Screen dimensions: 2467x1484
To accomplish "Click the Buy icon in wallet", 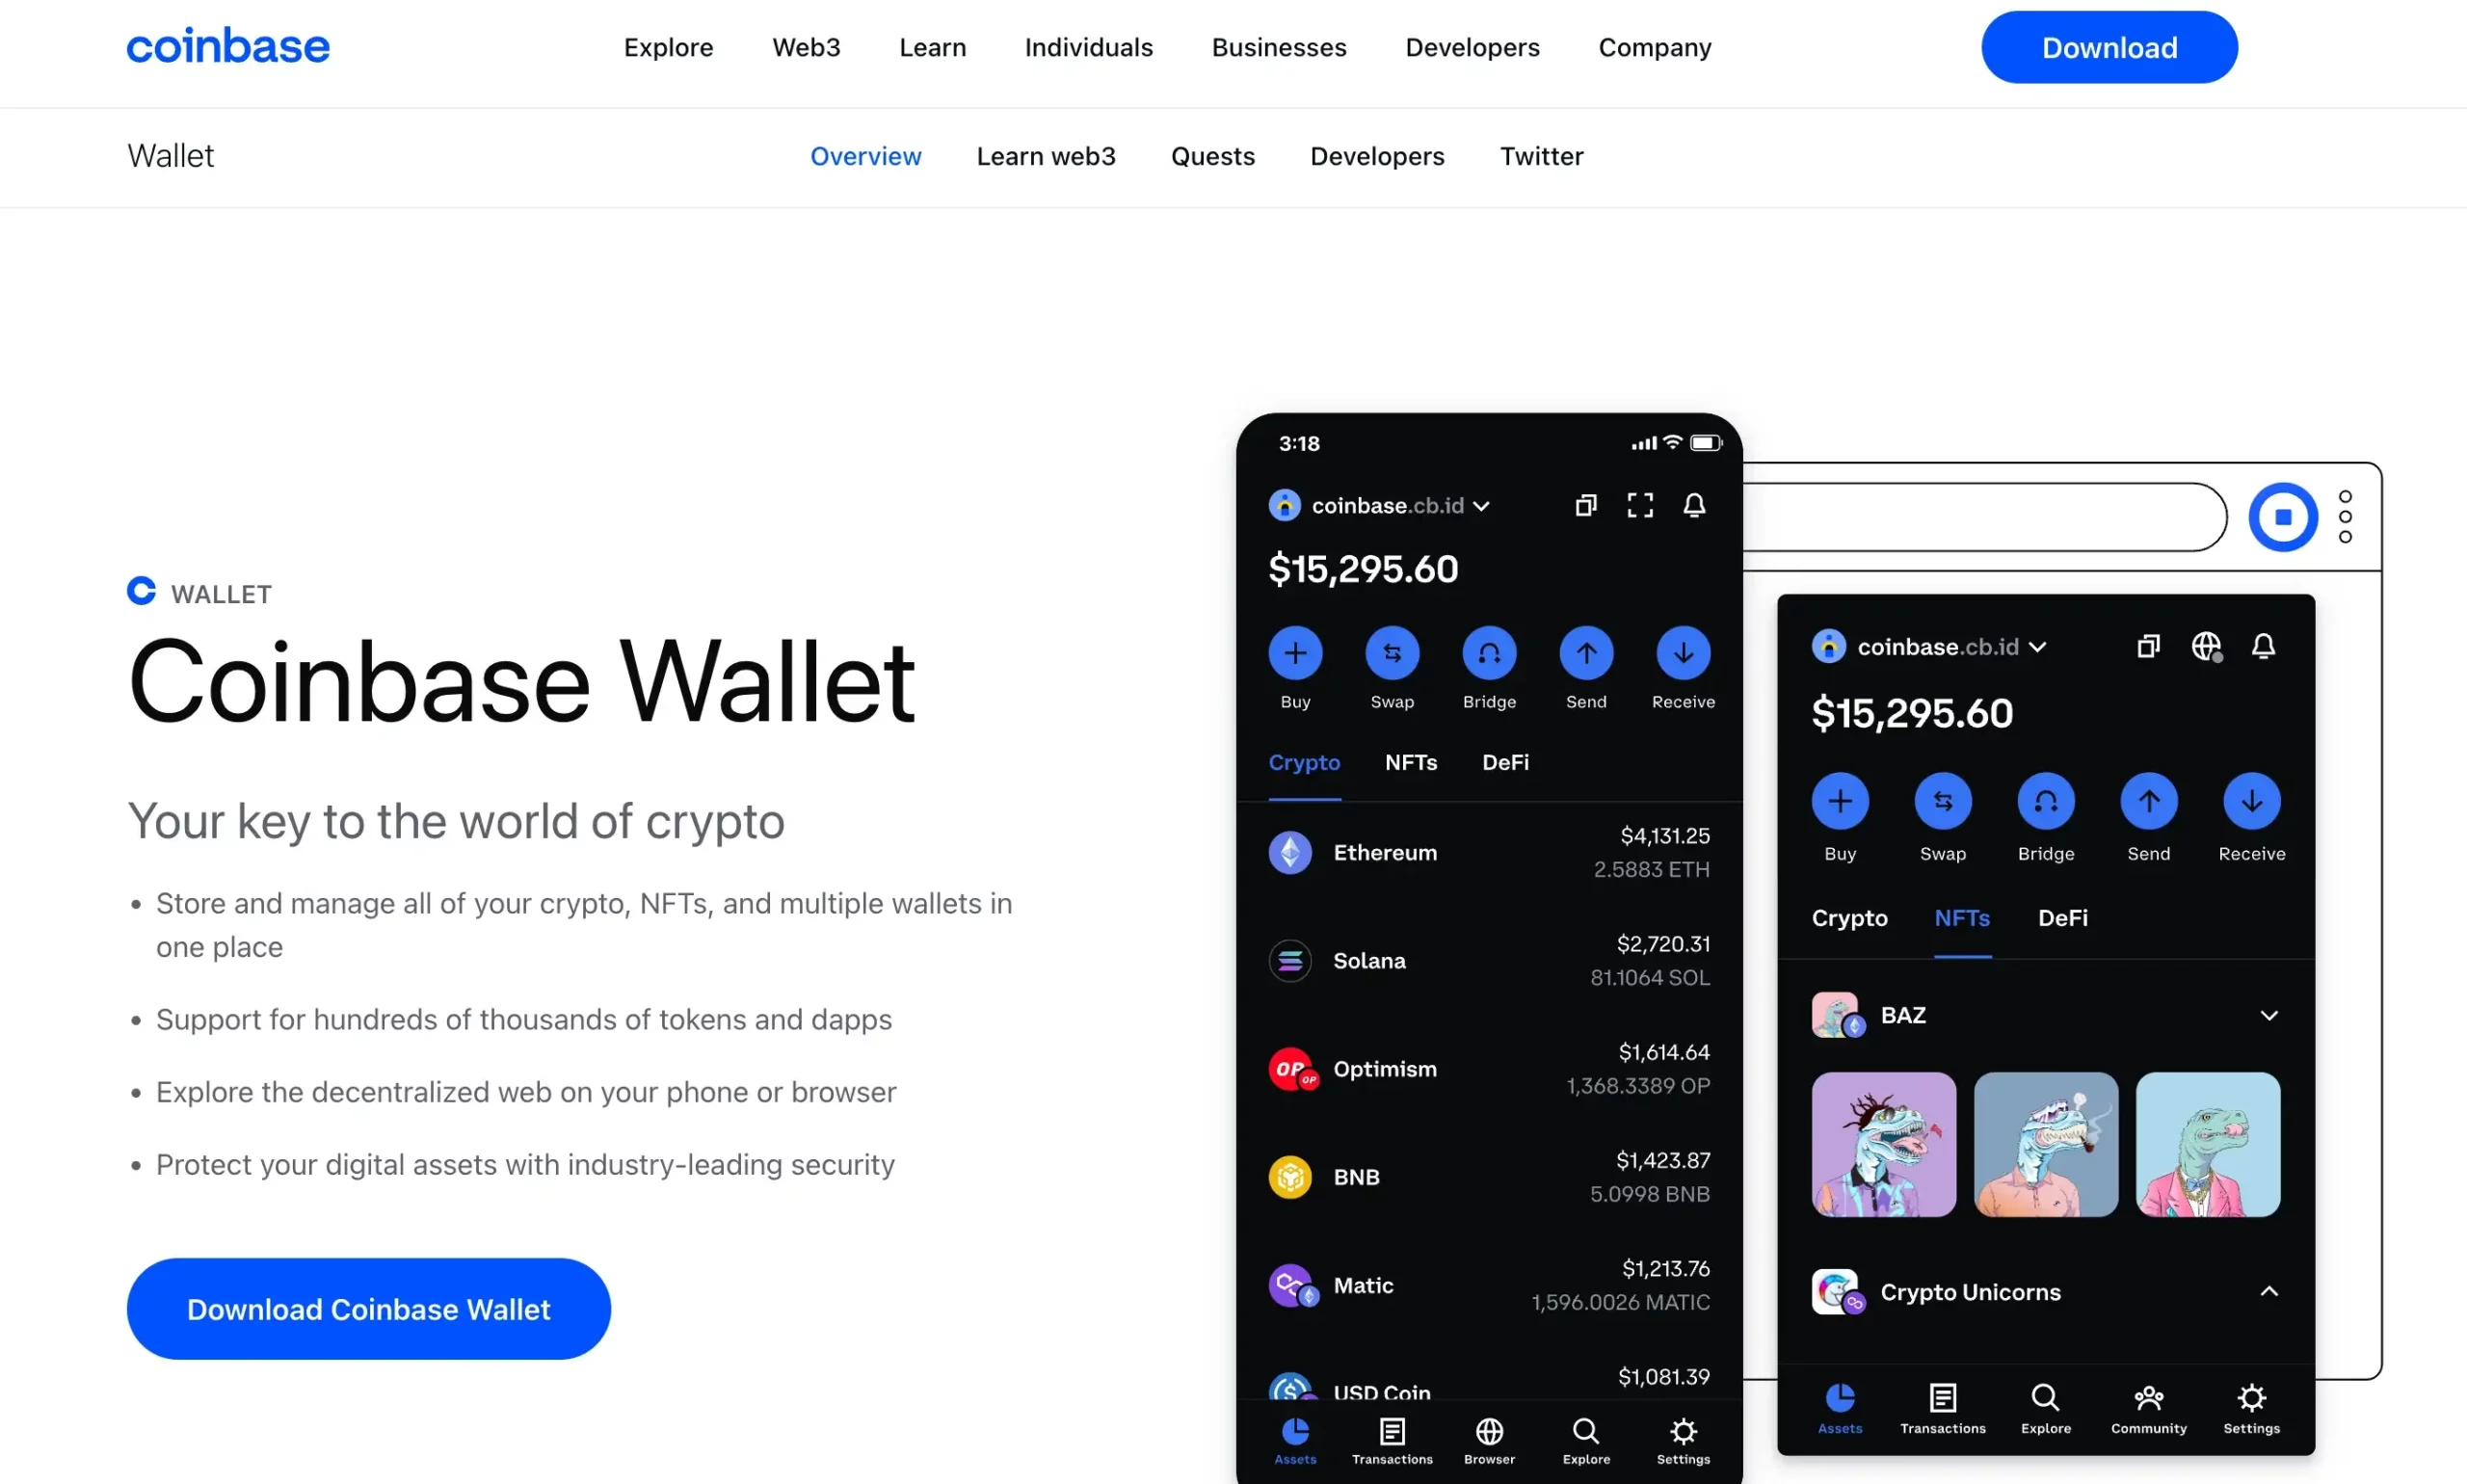I will tap(1295, 654).
